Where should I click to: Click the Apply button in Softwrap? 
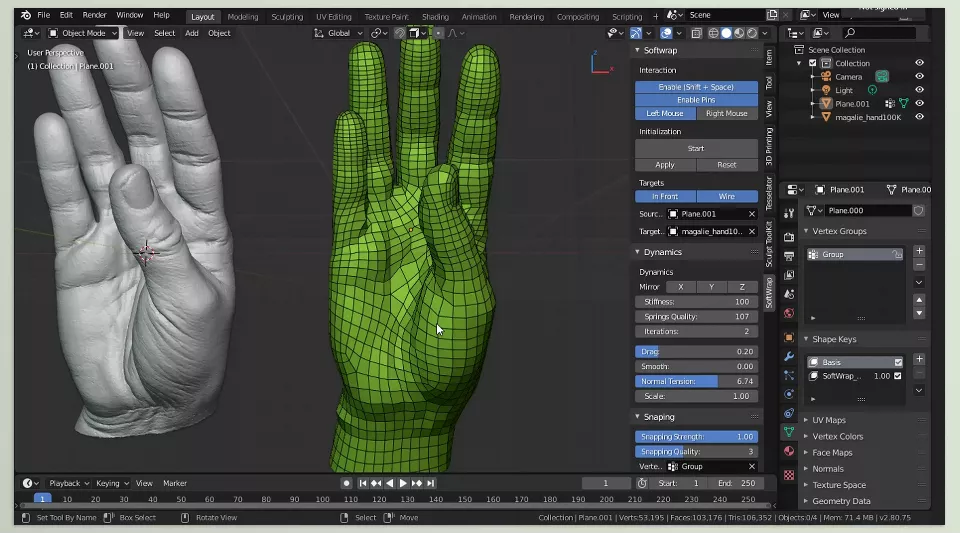coord(665,165)
